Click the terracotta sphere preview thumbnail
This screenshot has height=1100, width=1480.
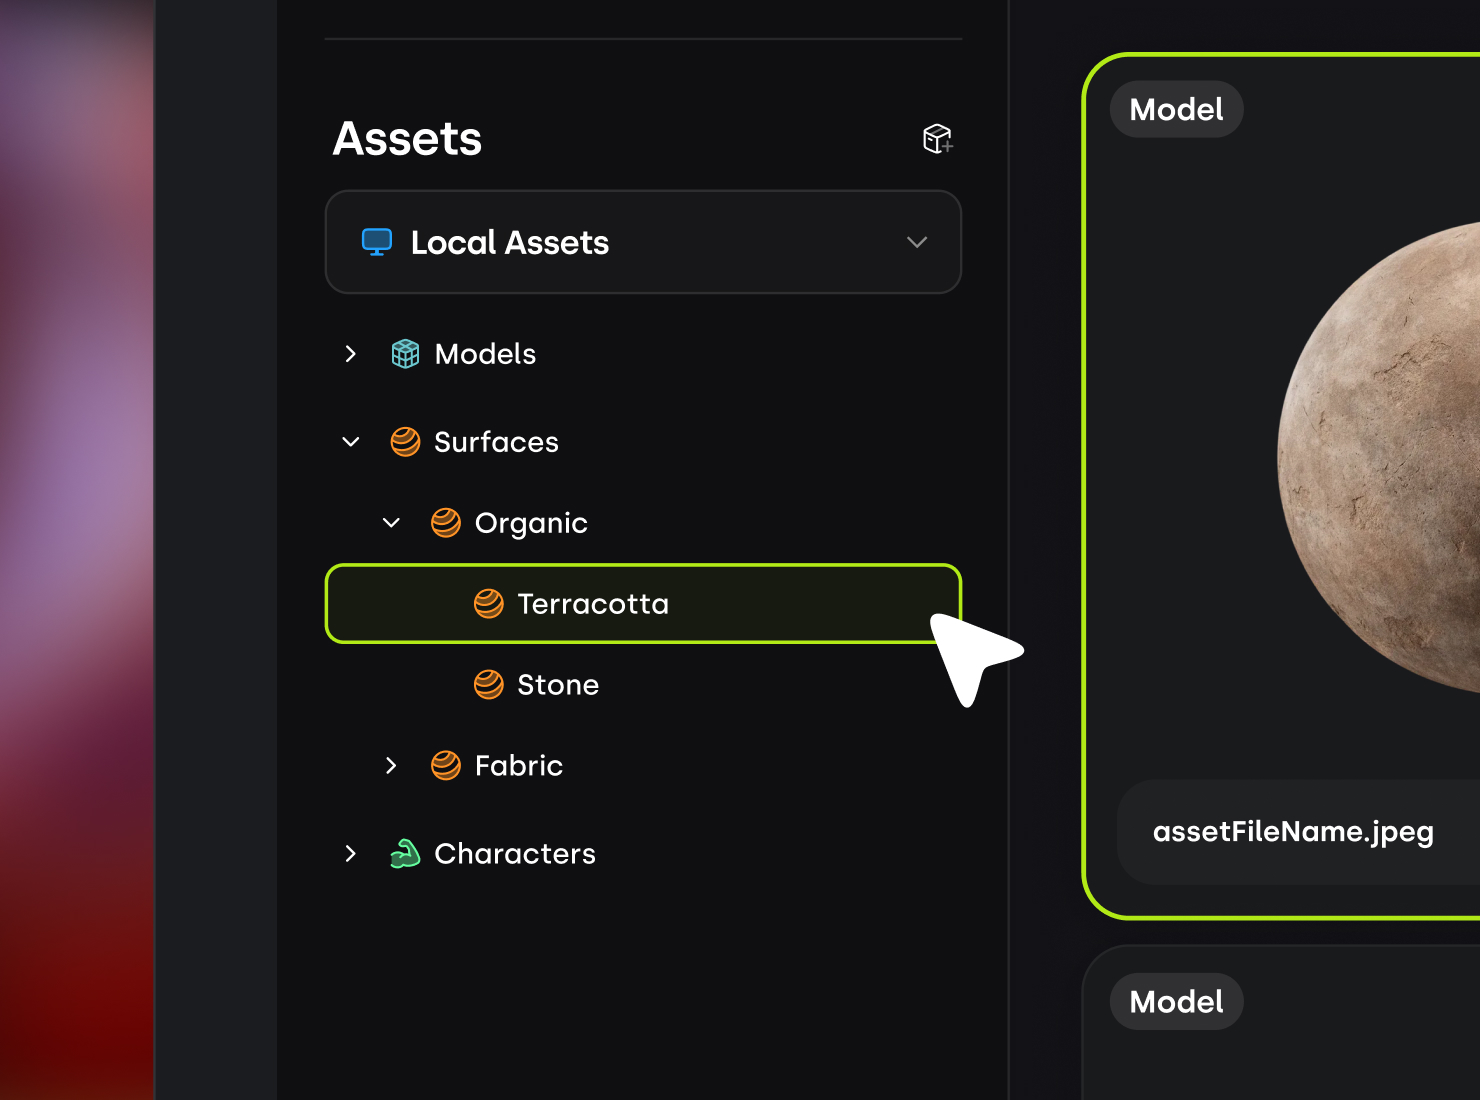tap(1390, 455)
